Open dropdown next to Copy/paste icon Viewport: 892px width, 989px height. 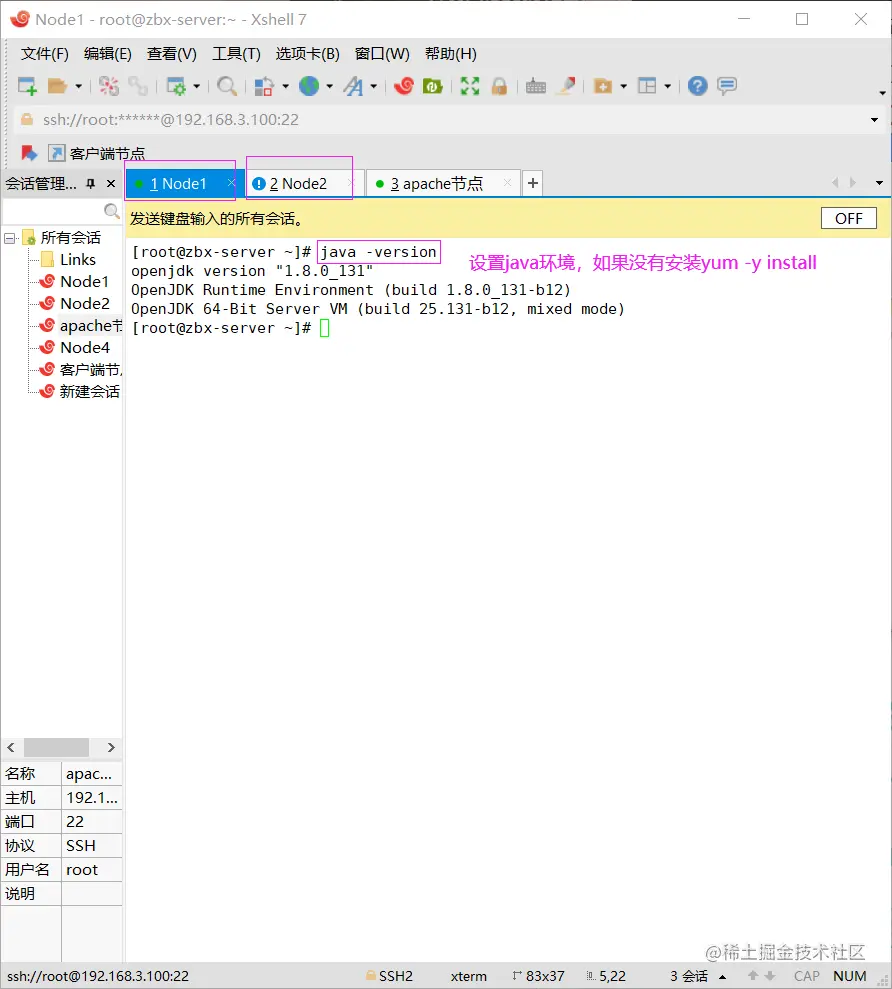pyautogui.click(x=285, y=86)
